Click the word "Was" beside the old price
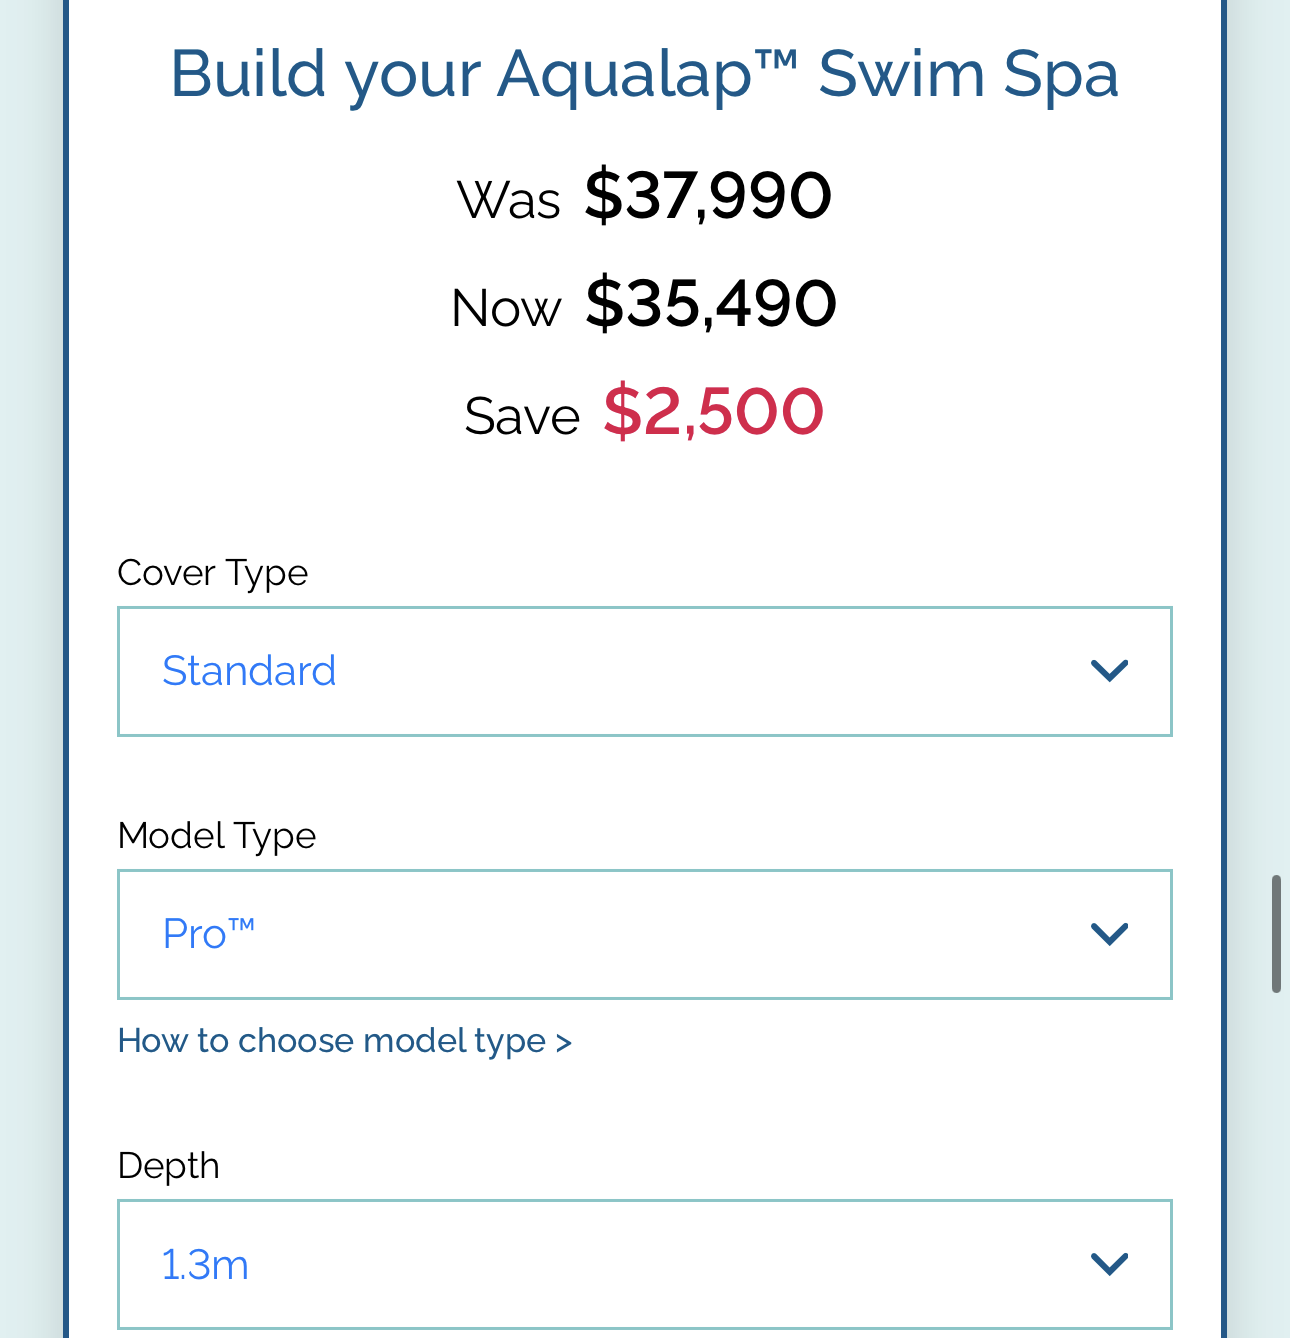Viewport: 1290px width, 1338px height. coord(509,200)
